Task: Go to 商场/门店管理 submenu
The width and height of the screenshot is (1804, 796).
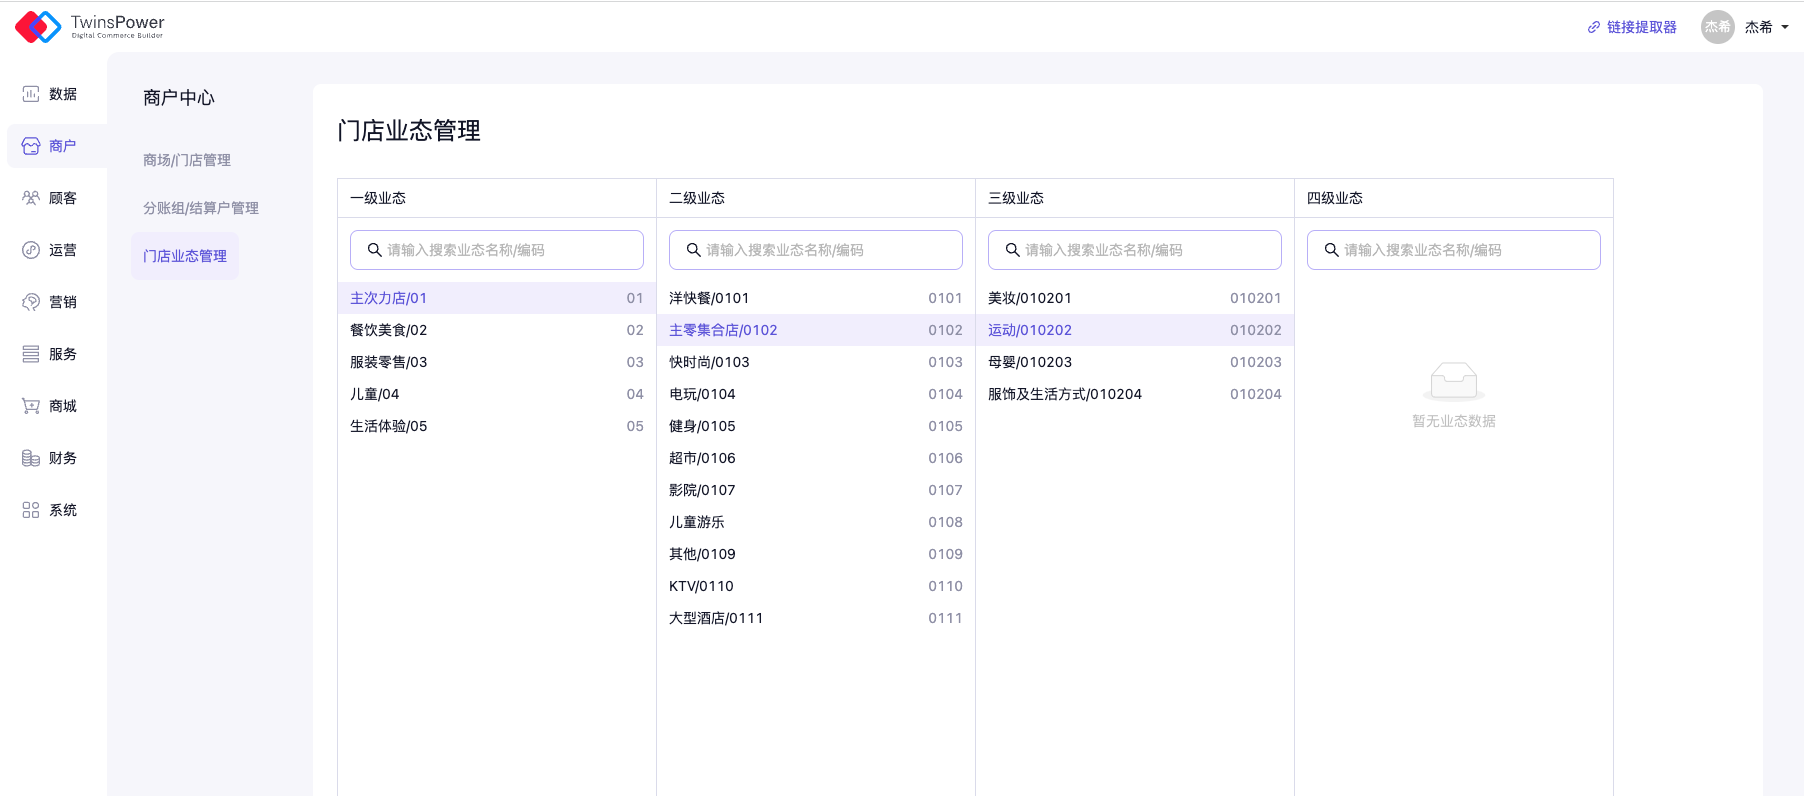Action: pyautogui.click(x=187, y=160)
